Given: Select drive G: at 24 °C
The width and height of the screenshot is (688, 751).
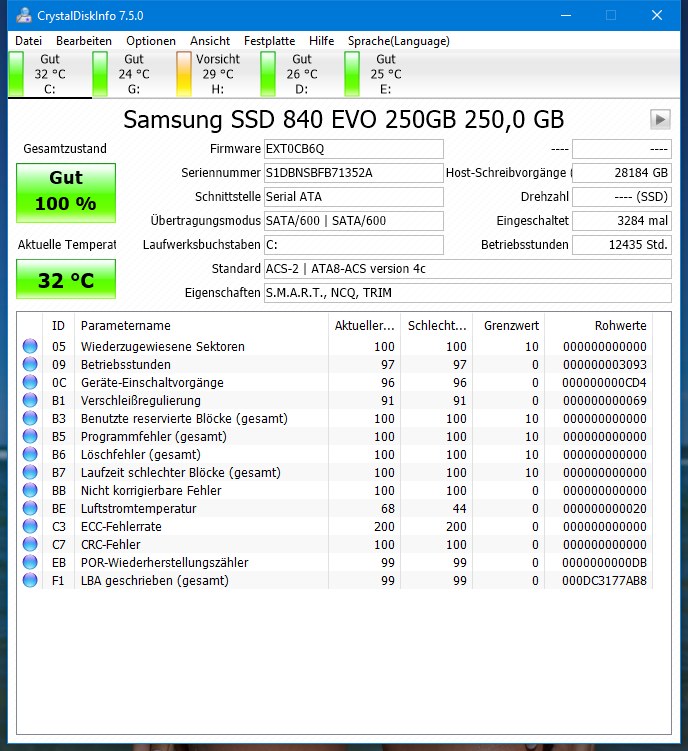Looking at the screenshot, I should pos(133,74).
